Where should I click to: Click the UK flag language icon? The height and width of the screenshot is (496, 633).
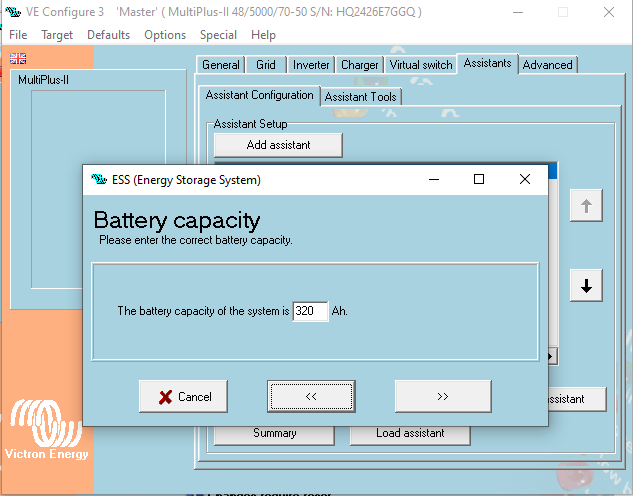tap(18, 58)
